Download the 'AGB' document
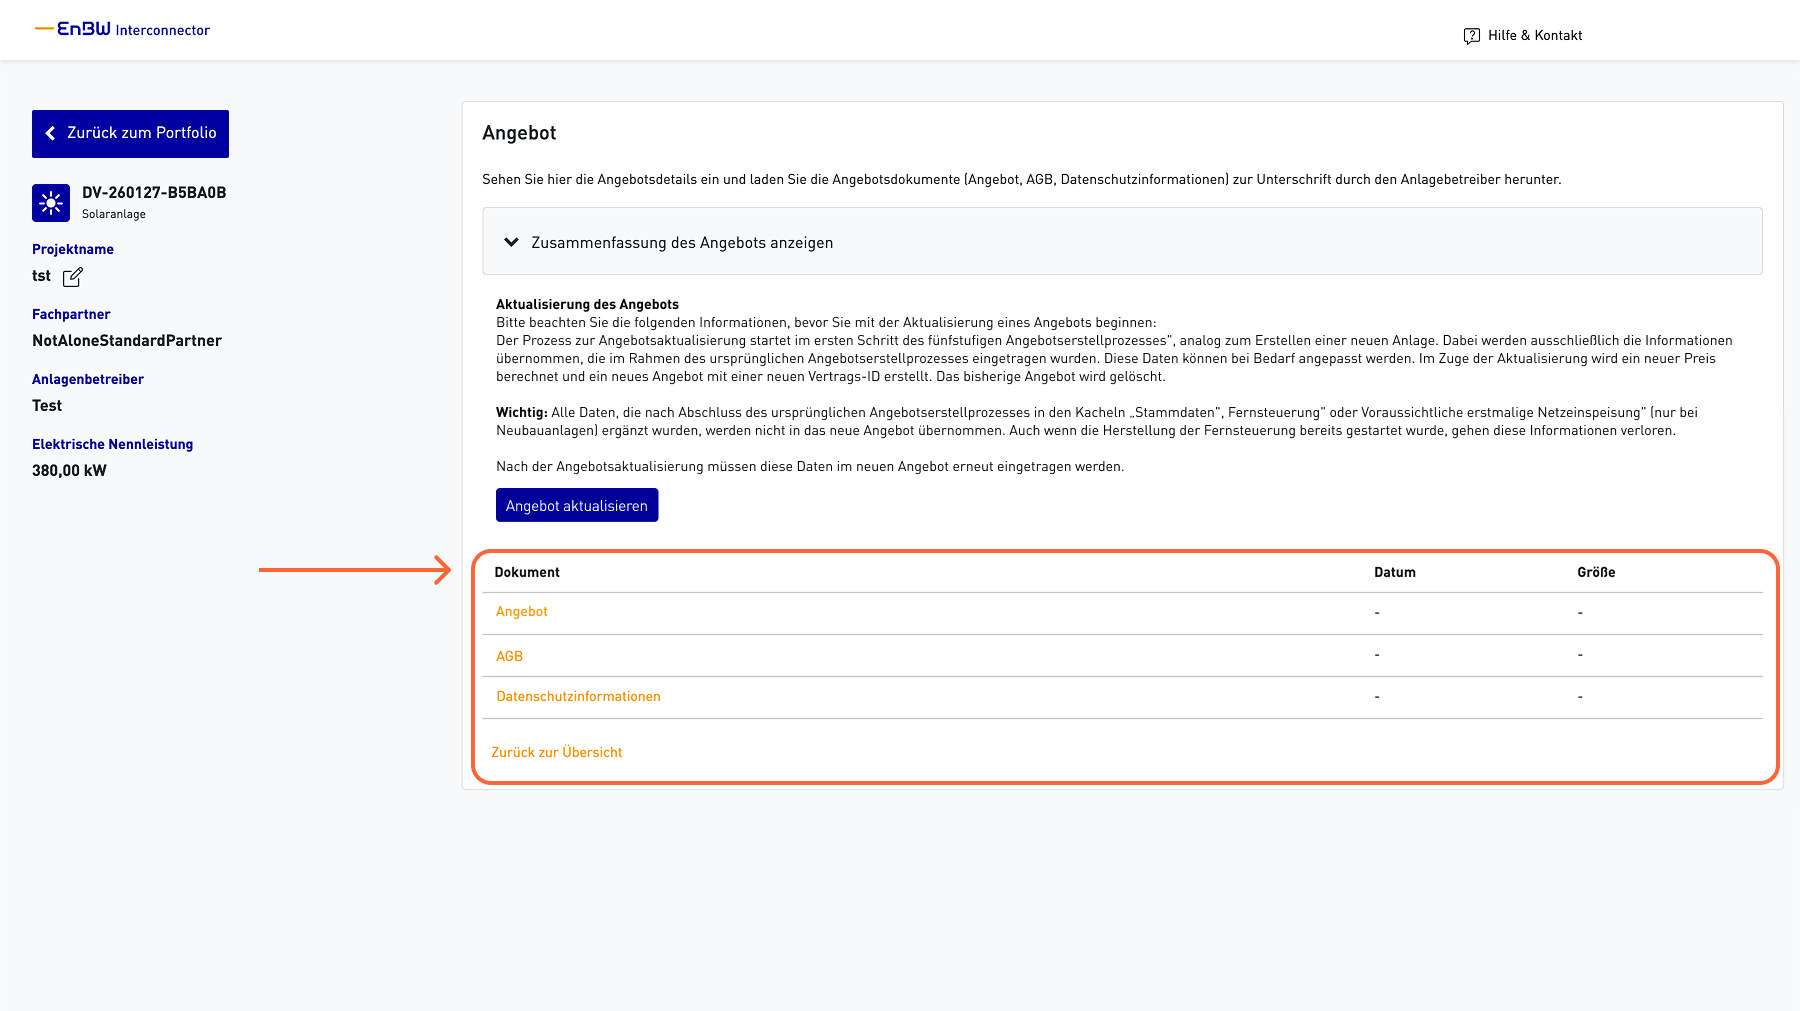Viewport: 1800px width, 1011px height. (509, 656)
